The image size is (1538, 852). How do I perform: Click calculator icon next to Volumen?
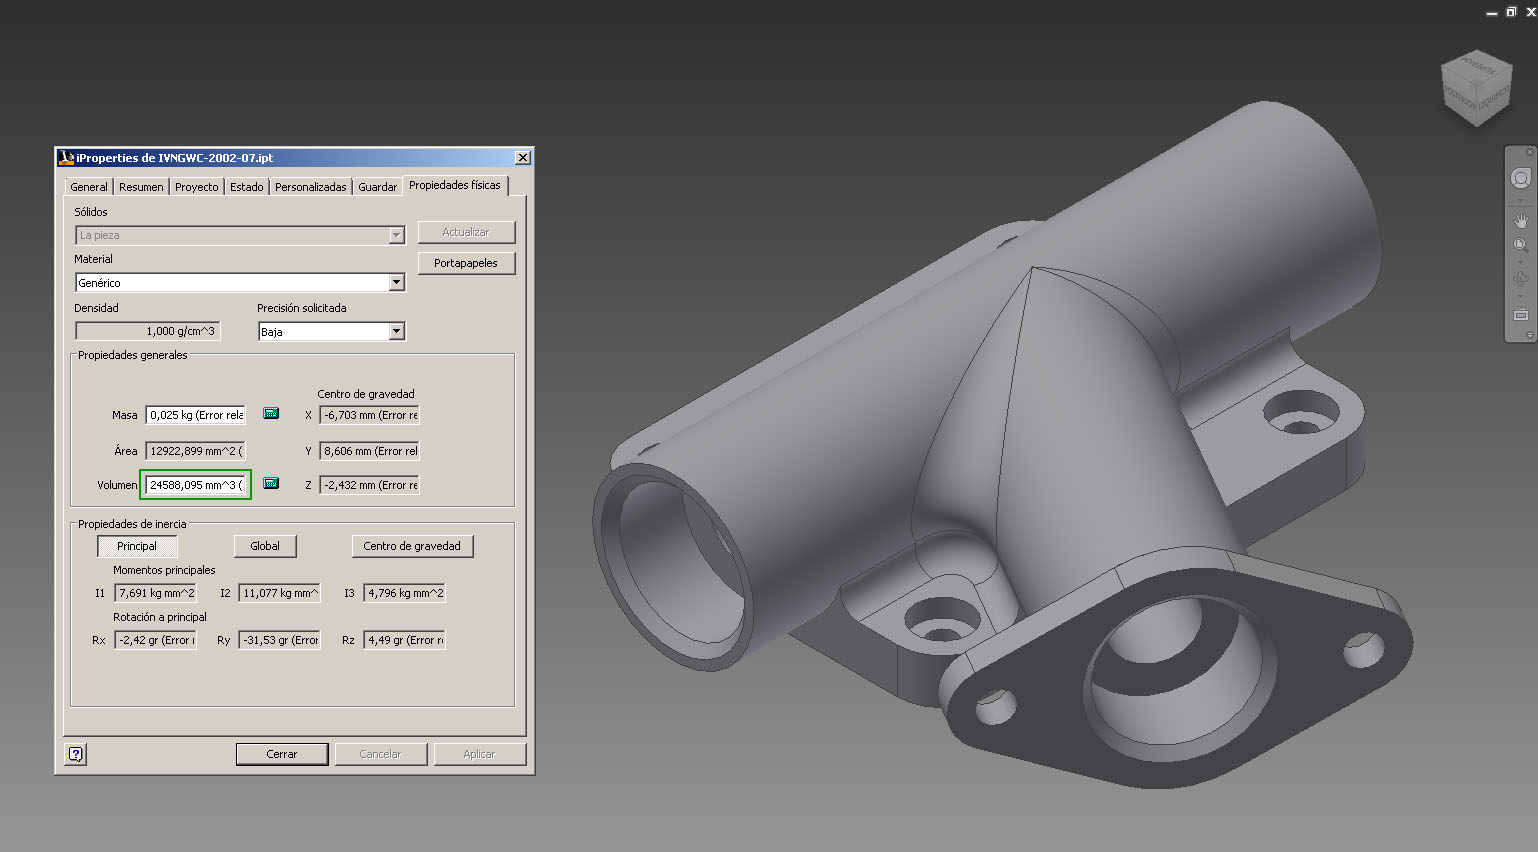pos(270,483)
